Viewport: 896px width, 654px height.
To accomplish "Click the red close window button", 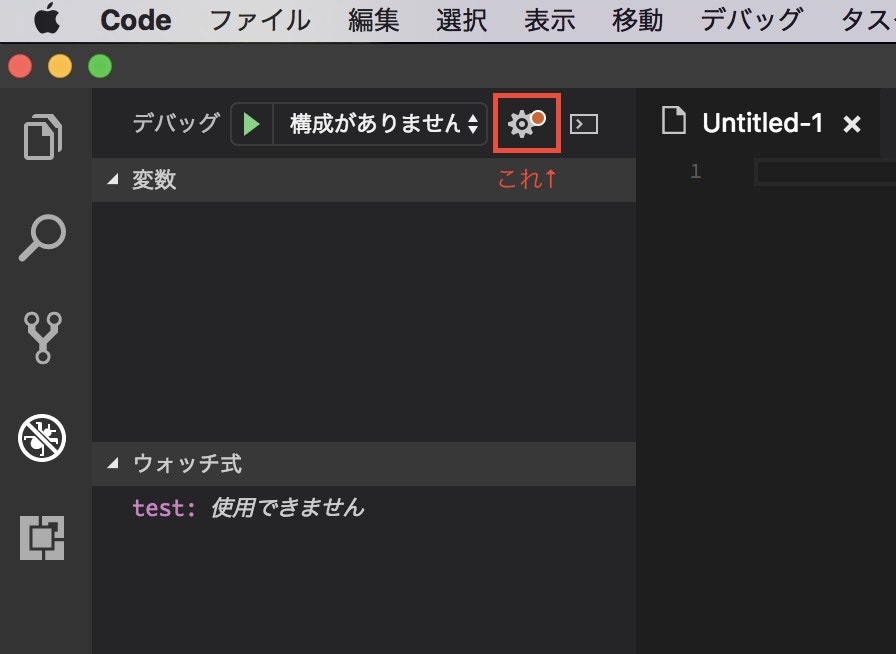I will [20, 66].
